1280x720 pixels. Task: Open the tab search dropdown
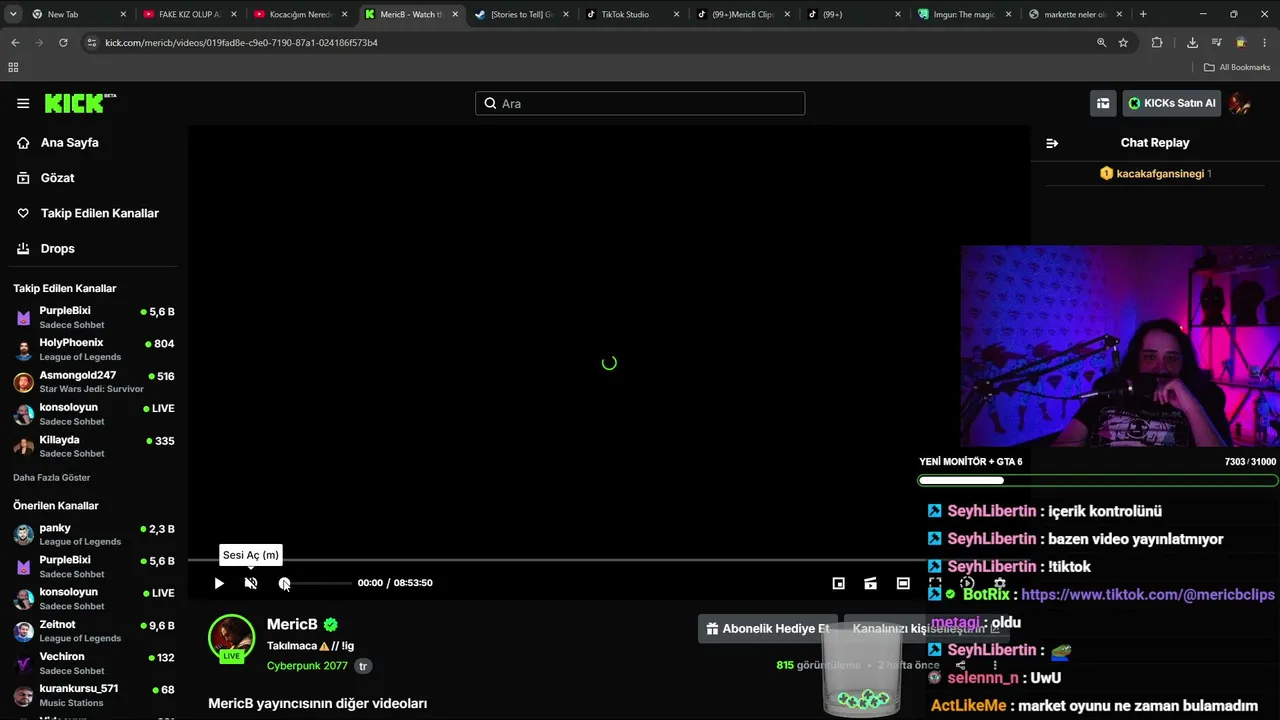[x=13, y=14]
